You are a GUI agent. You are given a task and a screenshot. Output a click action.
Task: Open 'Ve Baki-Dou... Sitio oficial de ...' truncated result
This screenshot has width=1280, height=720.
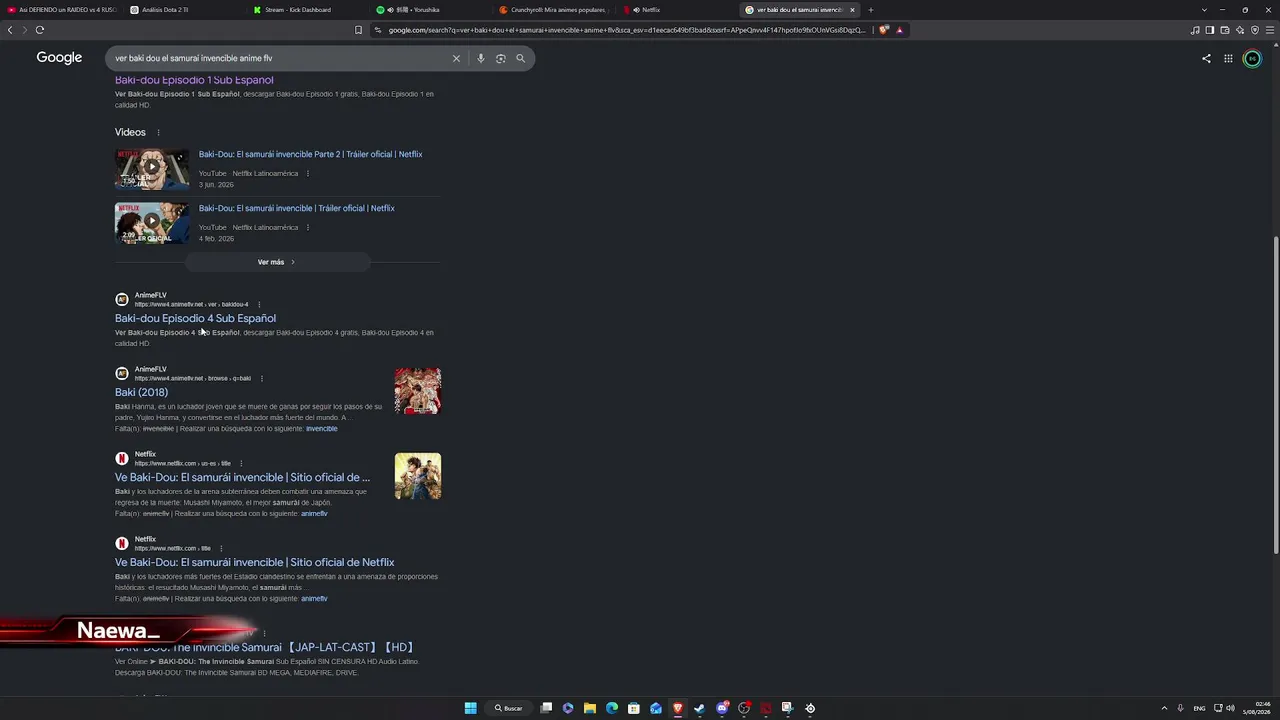(x=242, y=477)
